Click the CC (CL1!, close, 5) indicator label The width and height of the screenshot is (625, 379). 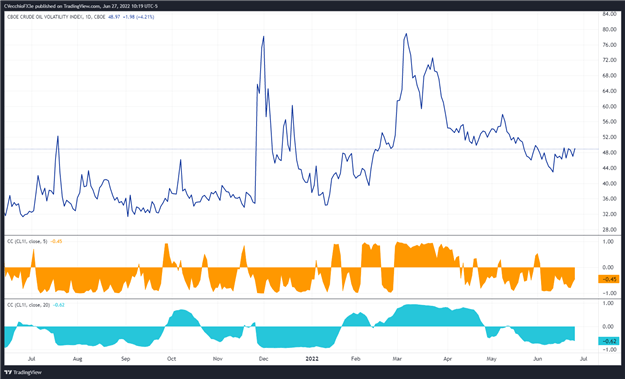point(27,242)
